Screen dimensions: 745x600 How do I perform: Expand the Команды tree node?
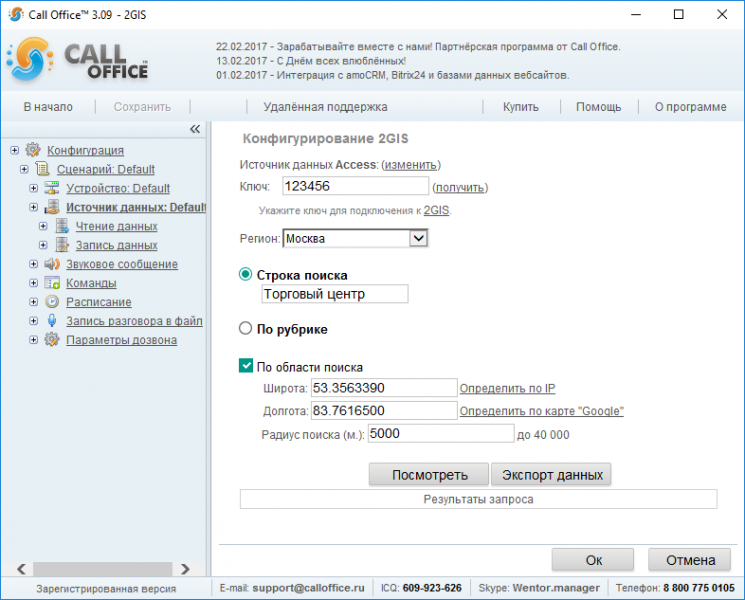(33, 283)
